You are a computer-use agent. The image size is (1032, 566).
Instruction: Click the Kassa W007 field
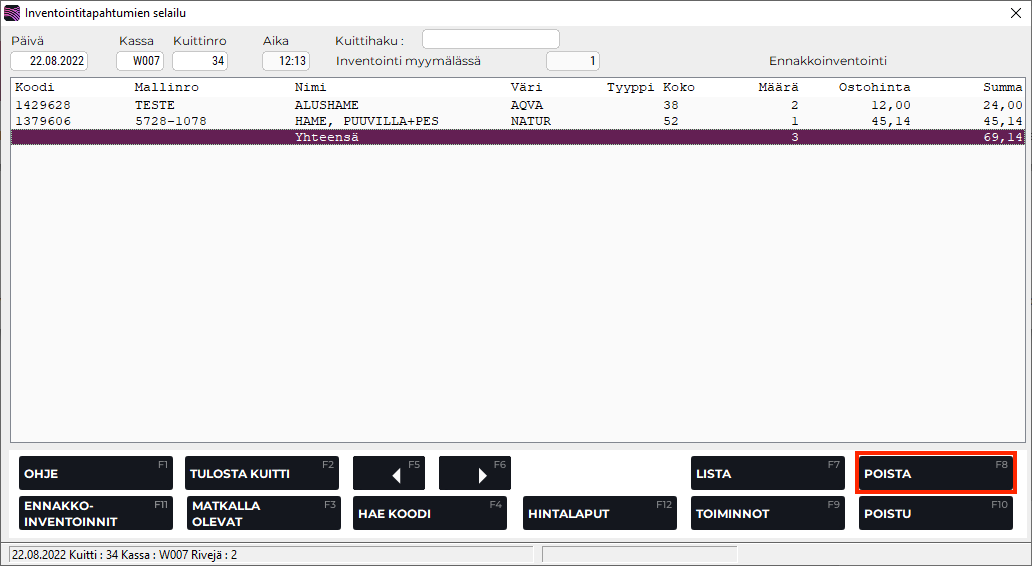(x=139, y=61)
